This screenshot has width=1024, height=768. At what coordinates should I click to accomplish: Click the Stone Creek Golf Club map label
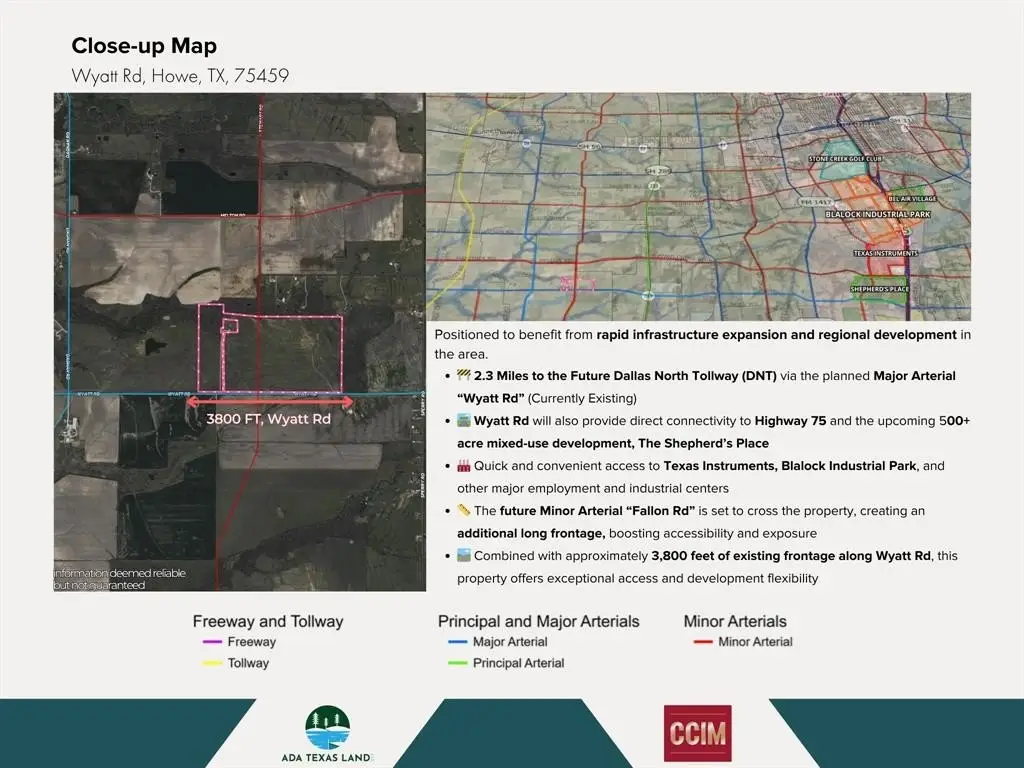[x=845, y=159]
